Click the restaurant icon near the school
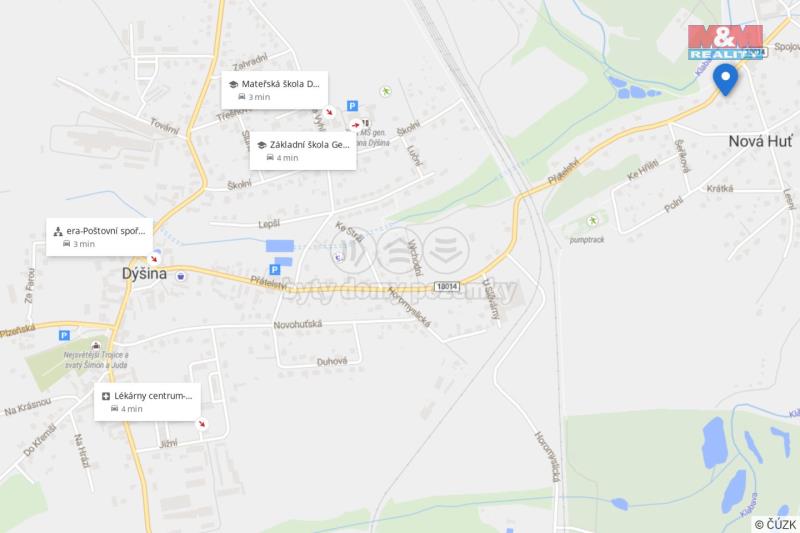Image resolution: width=800 pixels, height=533 pixels. coord(365,123)
